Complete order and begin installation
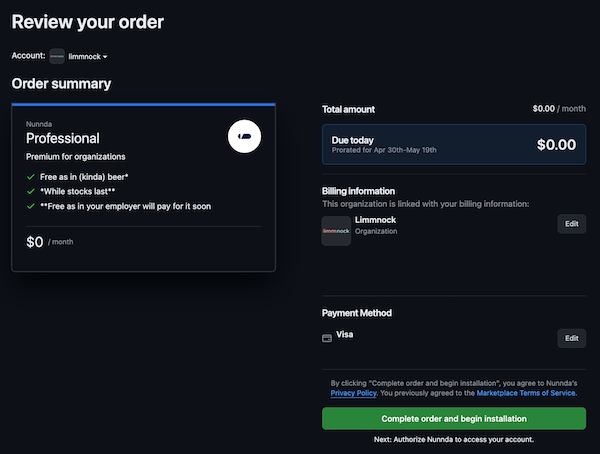This screenshot has width=600, height=454. click(x=454, y=418)
